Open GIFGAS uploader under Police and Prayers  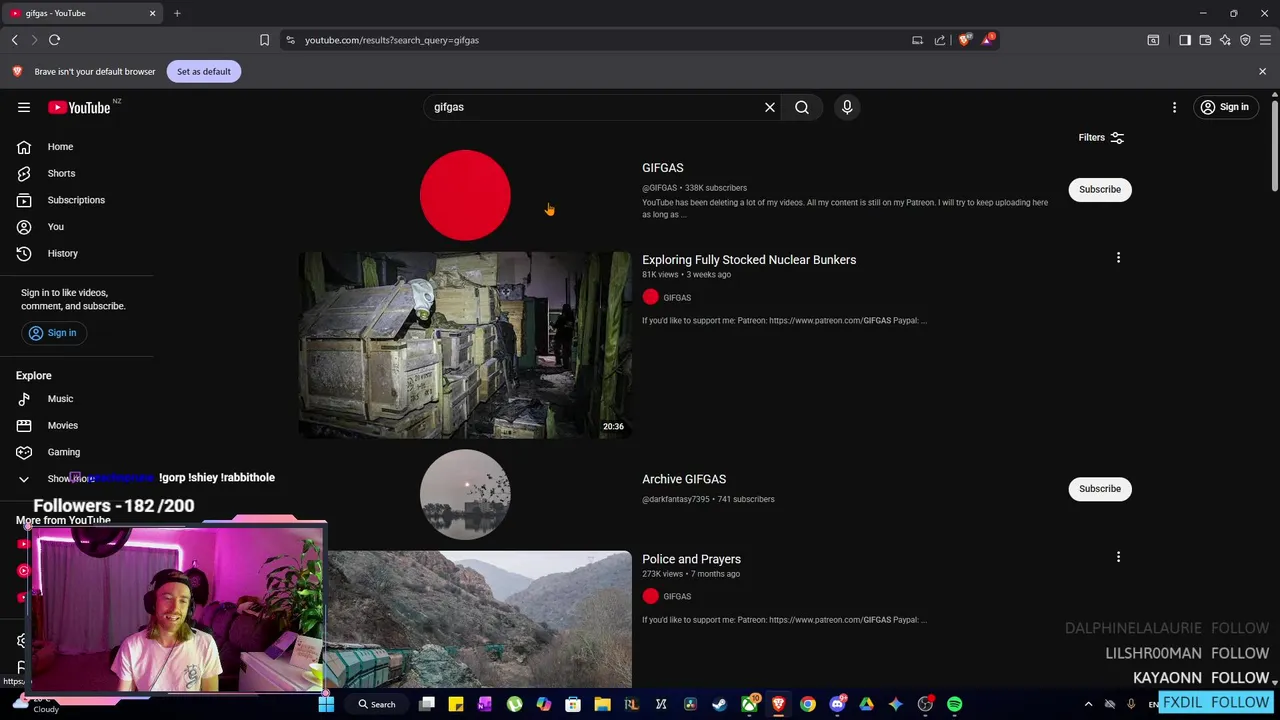tap(677, 597)
